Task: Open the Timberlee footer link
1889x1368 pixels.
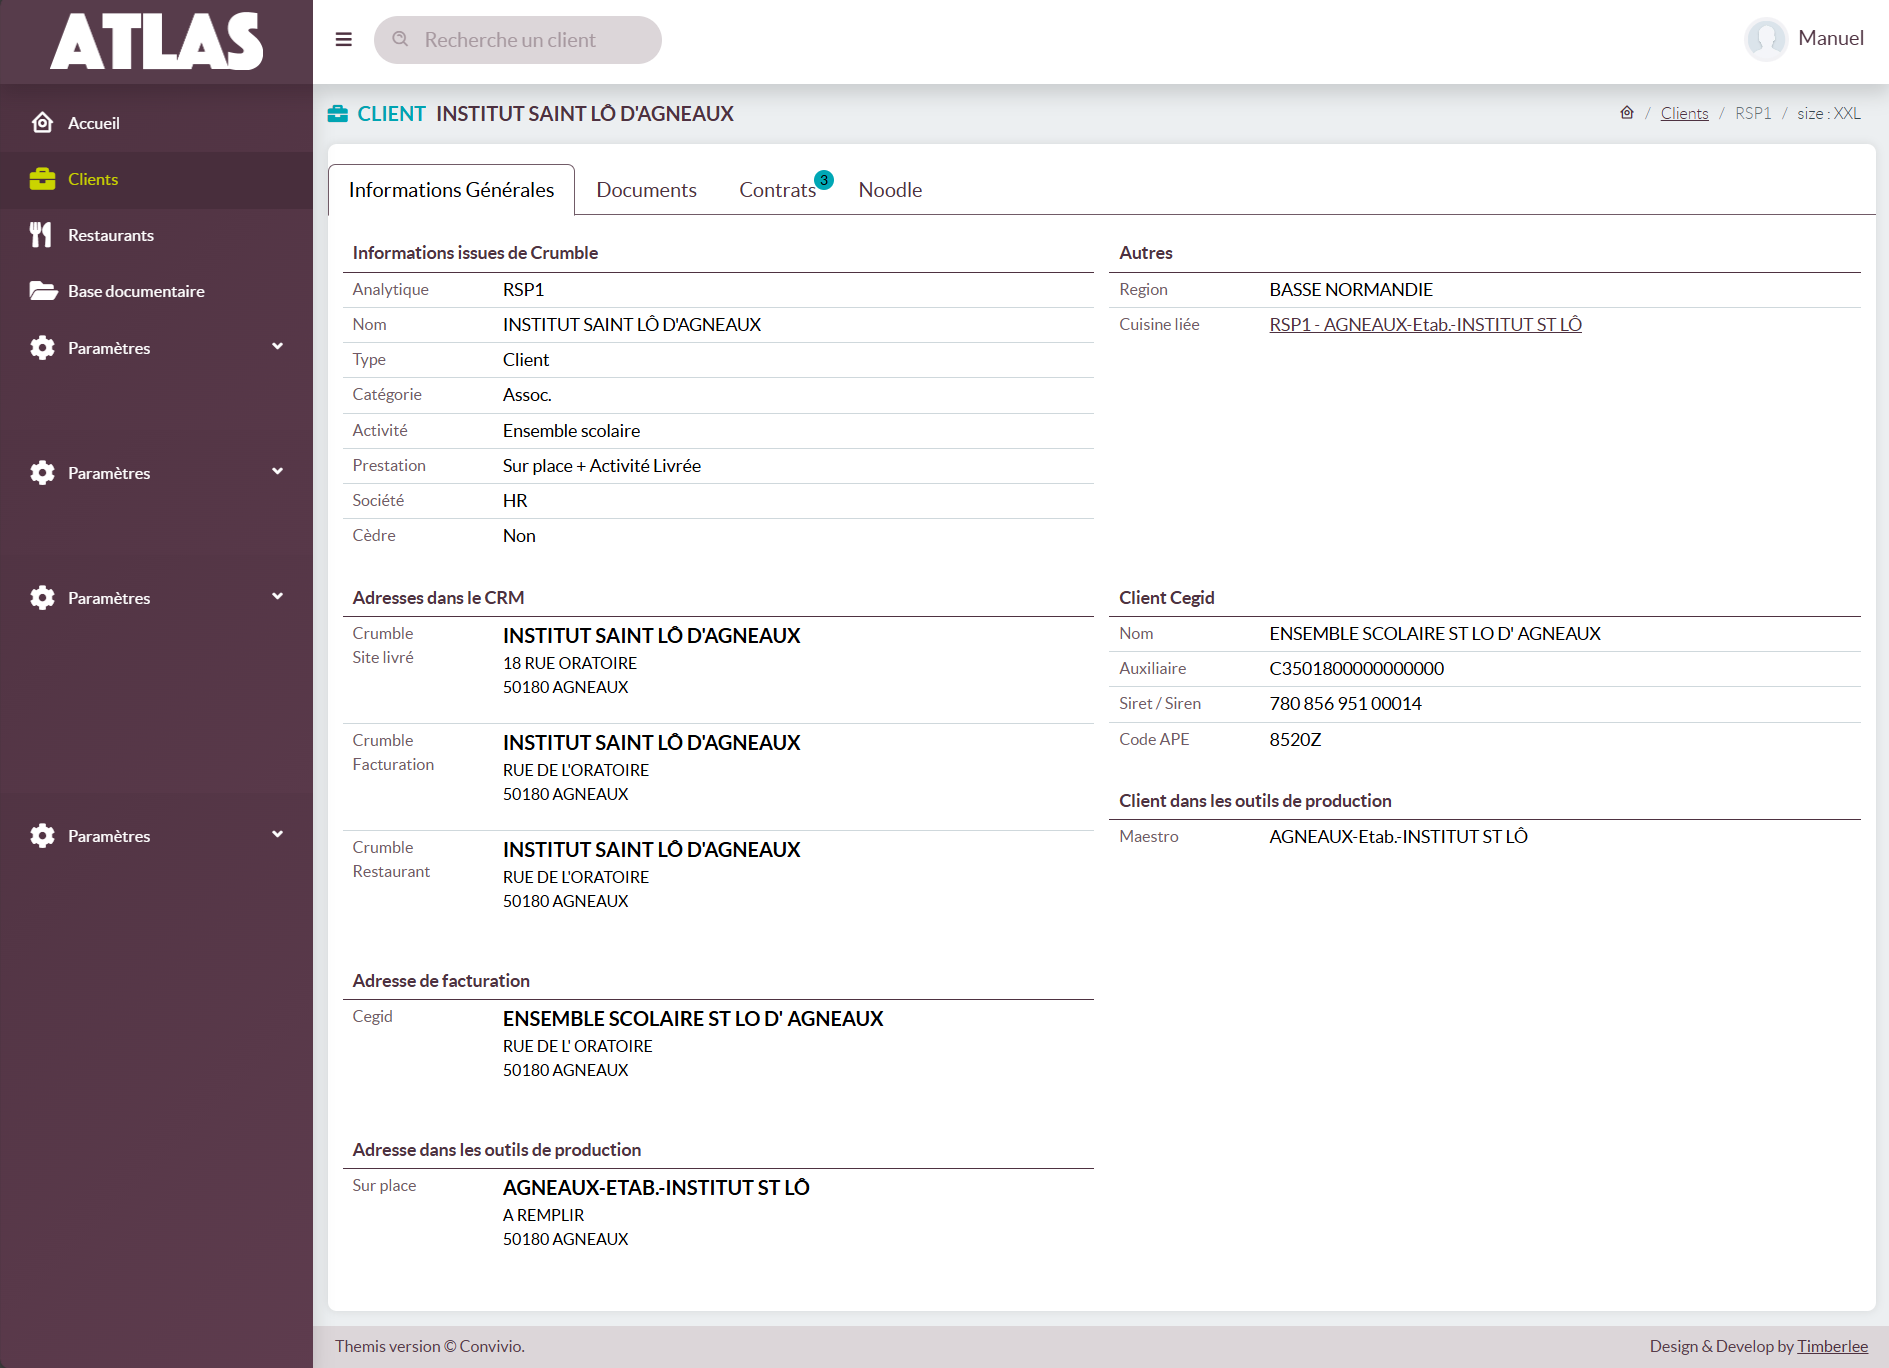Action: click(x=1832, y=1346)
